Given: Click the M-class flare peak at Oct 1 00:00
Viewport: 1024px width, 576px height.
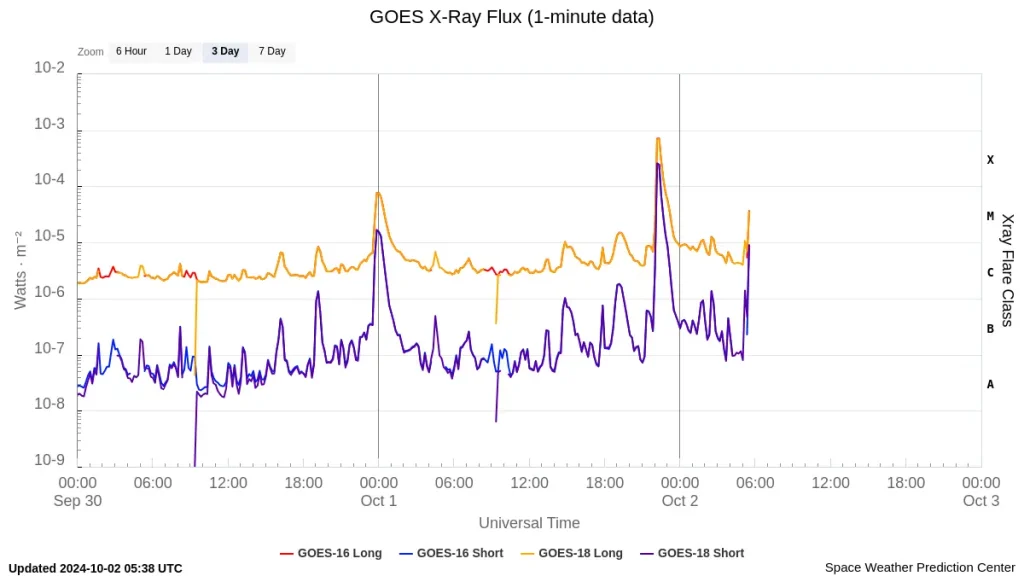Looking at the screenshot, I should [378, 192].
